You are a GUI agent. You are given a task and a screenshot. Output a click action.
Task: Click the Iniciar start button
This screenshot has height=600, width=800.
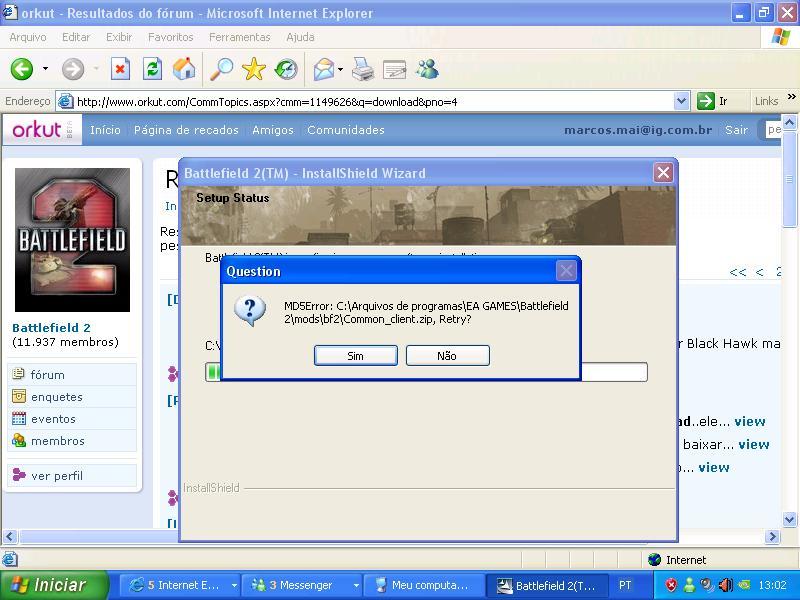55,585
